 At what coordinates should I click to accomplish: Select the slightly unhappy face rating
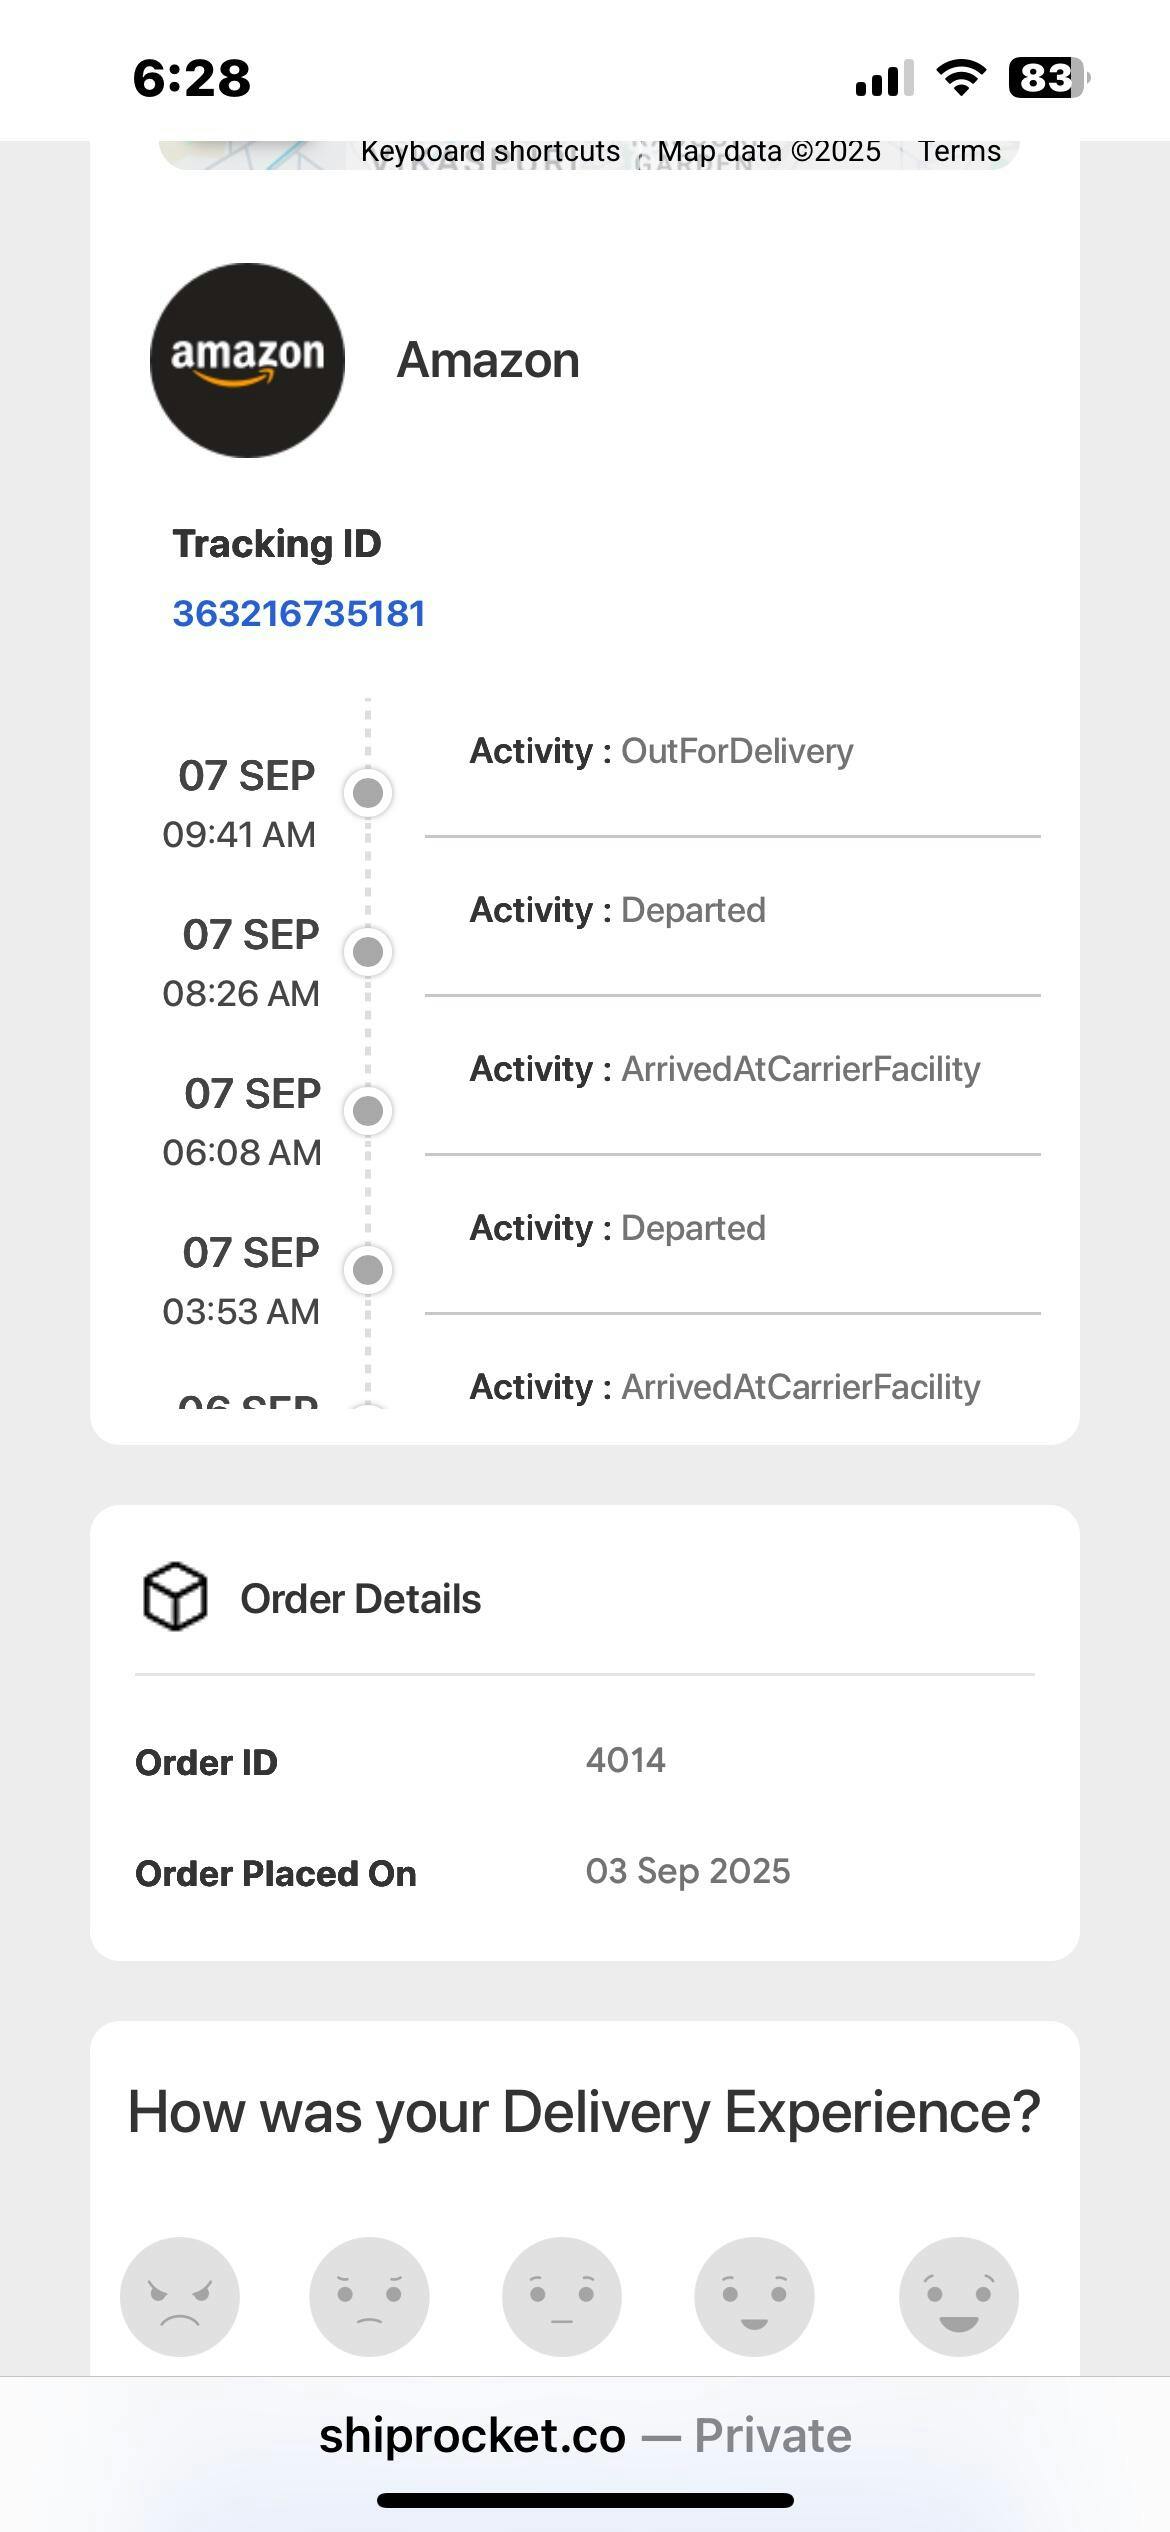[x=369, y=2296]
